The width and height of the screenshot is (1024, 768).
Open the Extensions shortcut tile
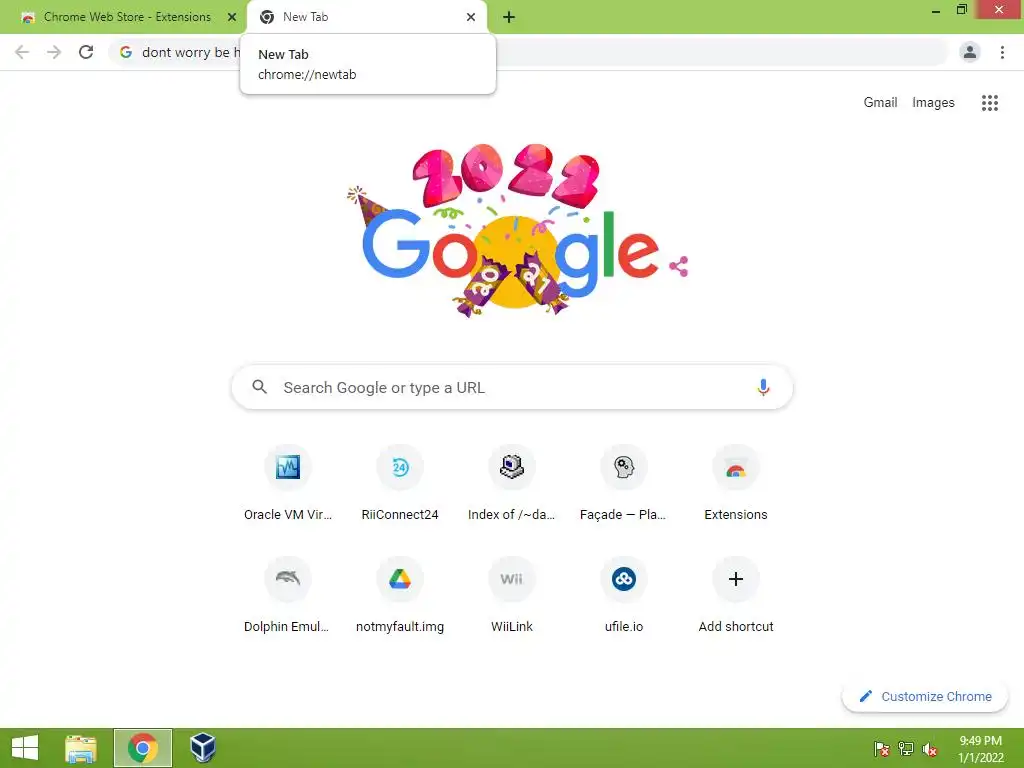[x=736, y=484]
